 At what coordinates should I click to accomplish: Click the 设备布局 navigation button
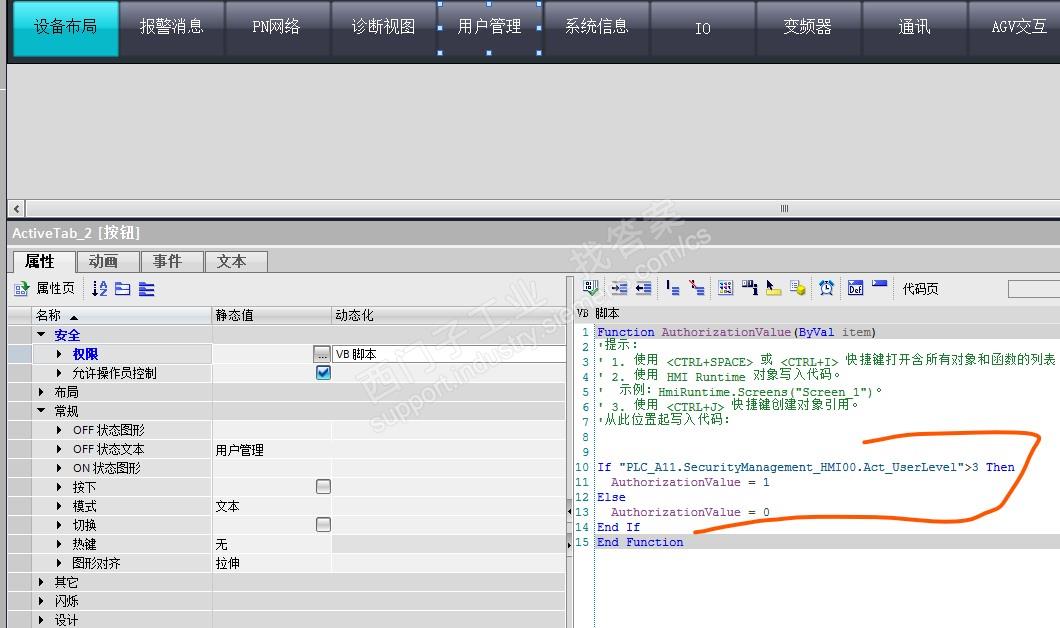point(66,27)
